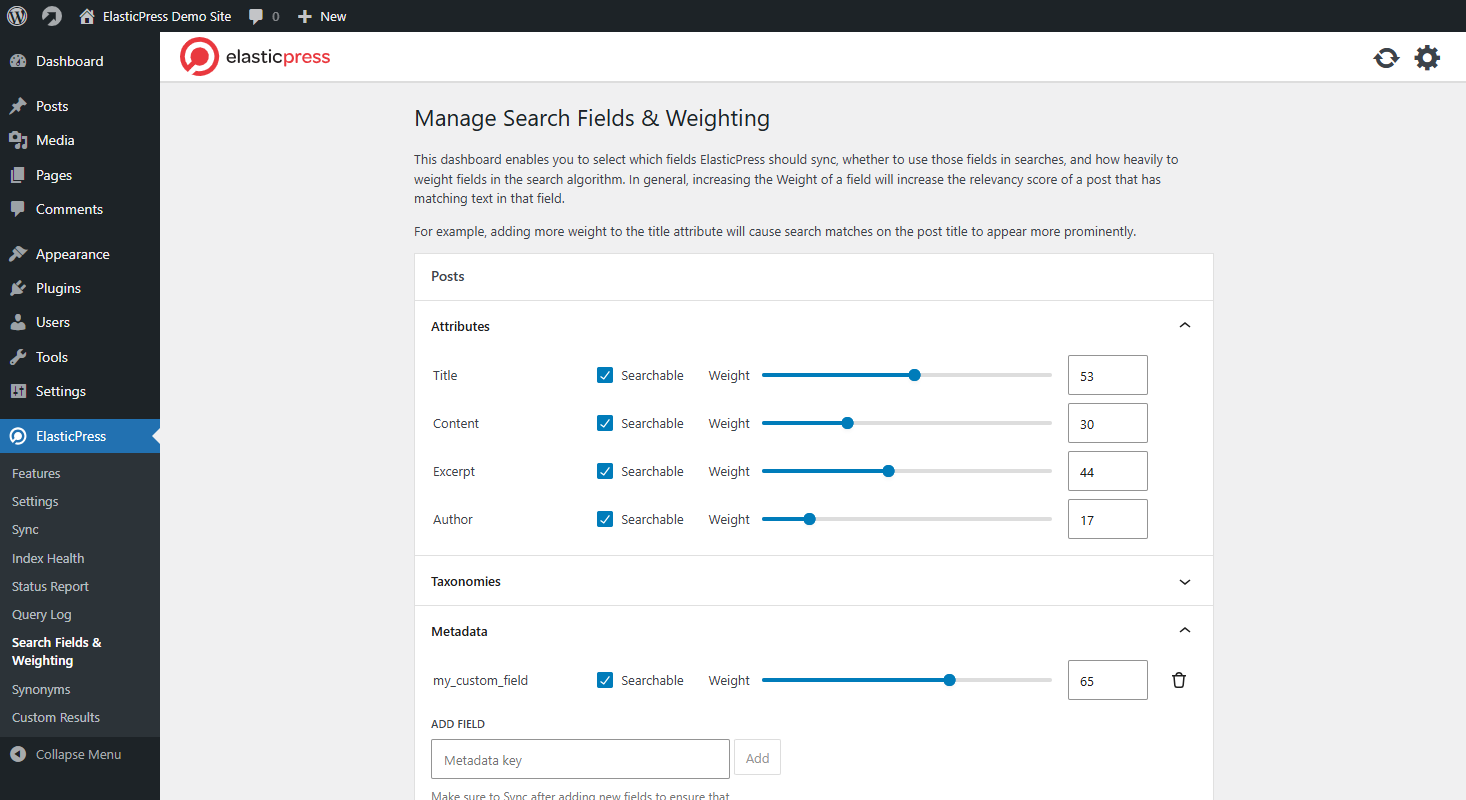Click the ElasticPress admin bar icon

click(x=51, y=16)
